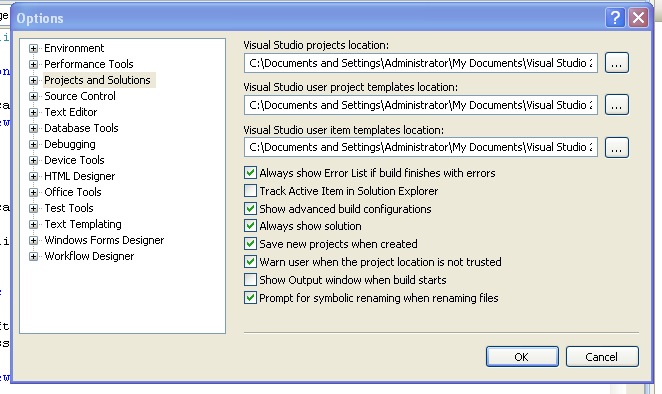The height and width of the screenshot is (394, 662).
Task: Enable Show Output window when build starts
Action: click(x=250, y=280)
